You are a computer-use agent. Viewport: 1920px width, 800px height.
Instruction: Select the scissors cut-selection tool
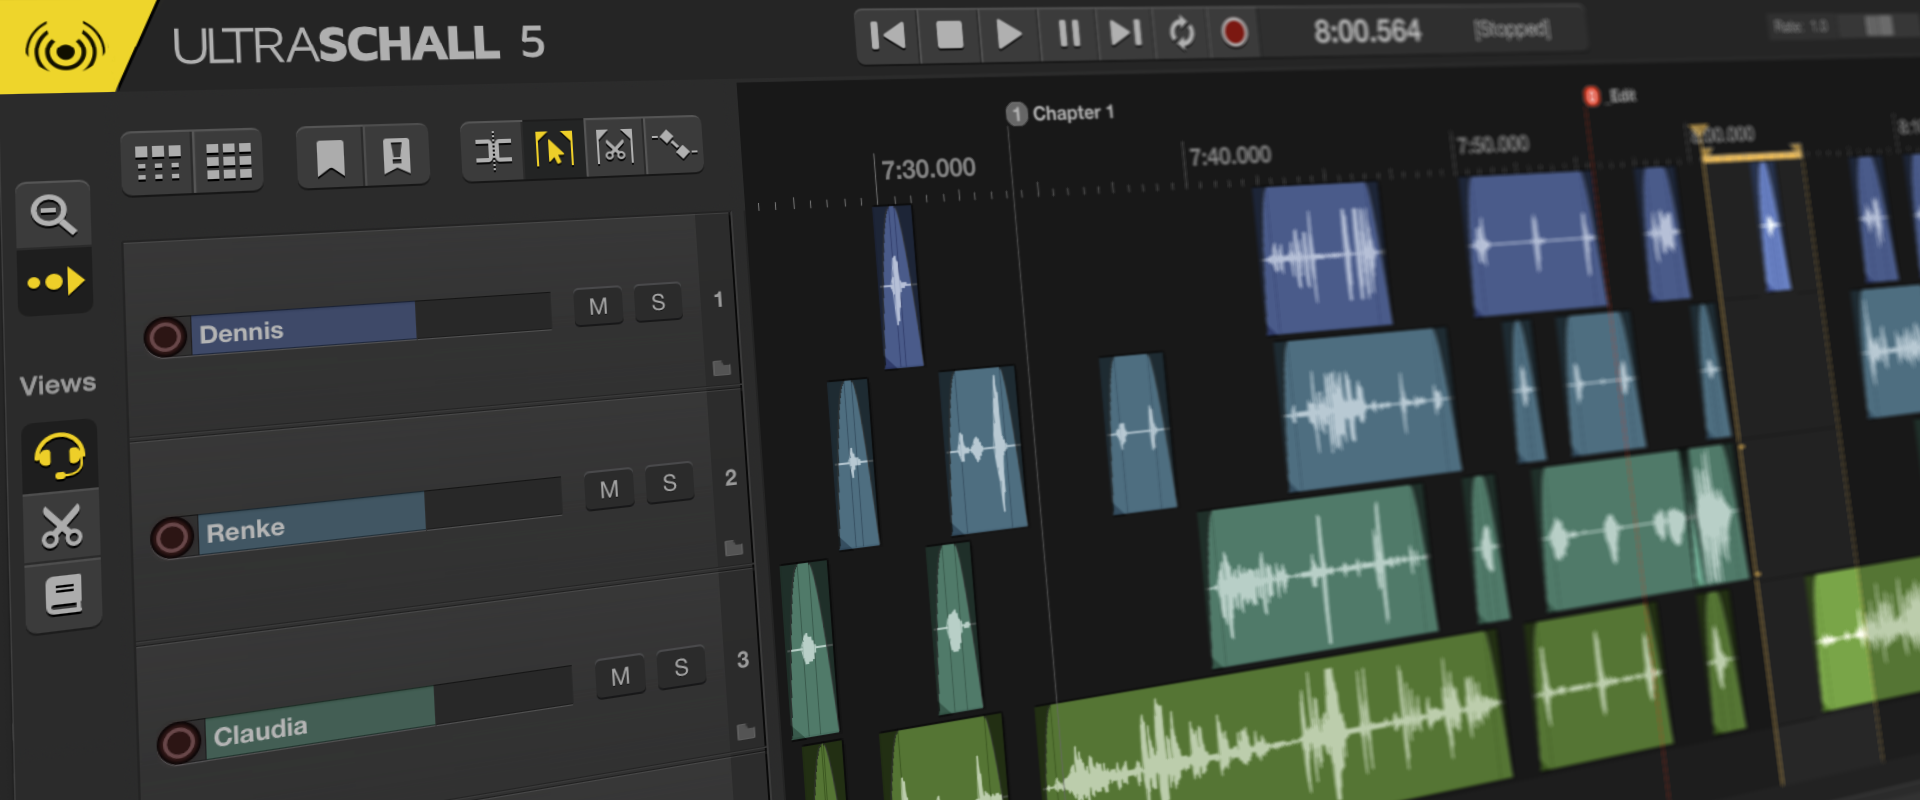[x=614, y=147]
